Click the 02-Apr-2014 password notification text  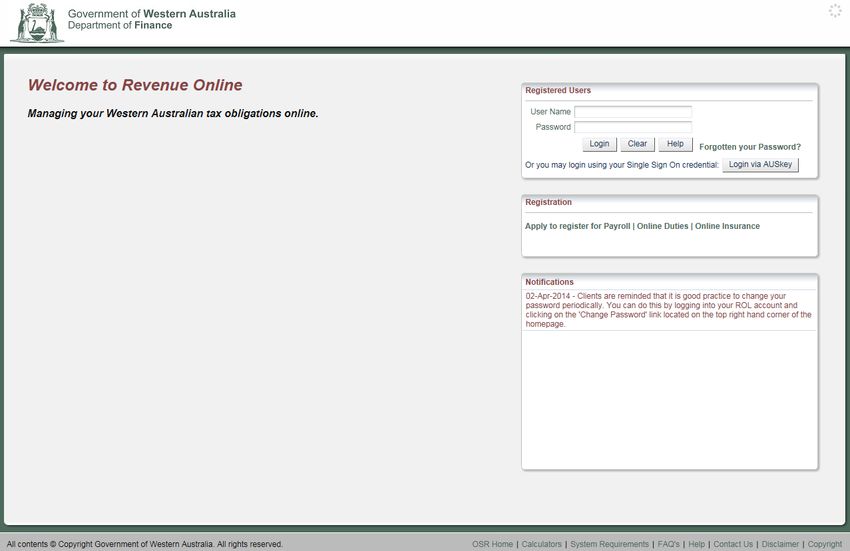pyautogui.click(x=668, y=310)
